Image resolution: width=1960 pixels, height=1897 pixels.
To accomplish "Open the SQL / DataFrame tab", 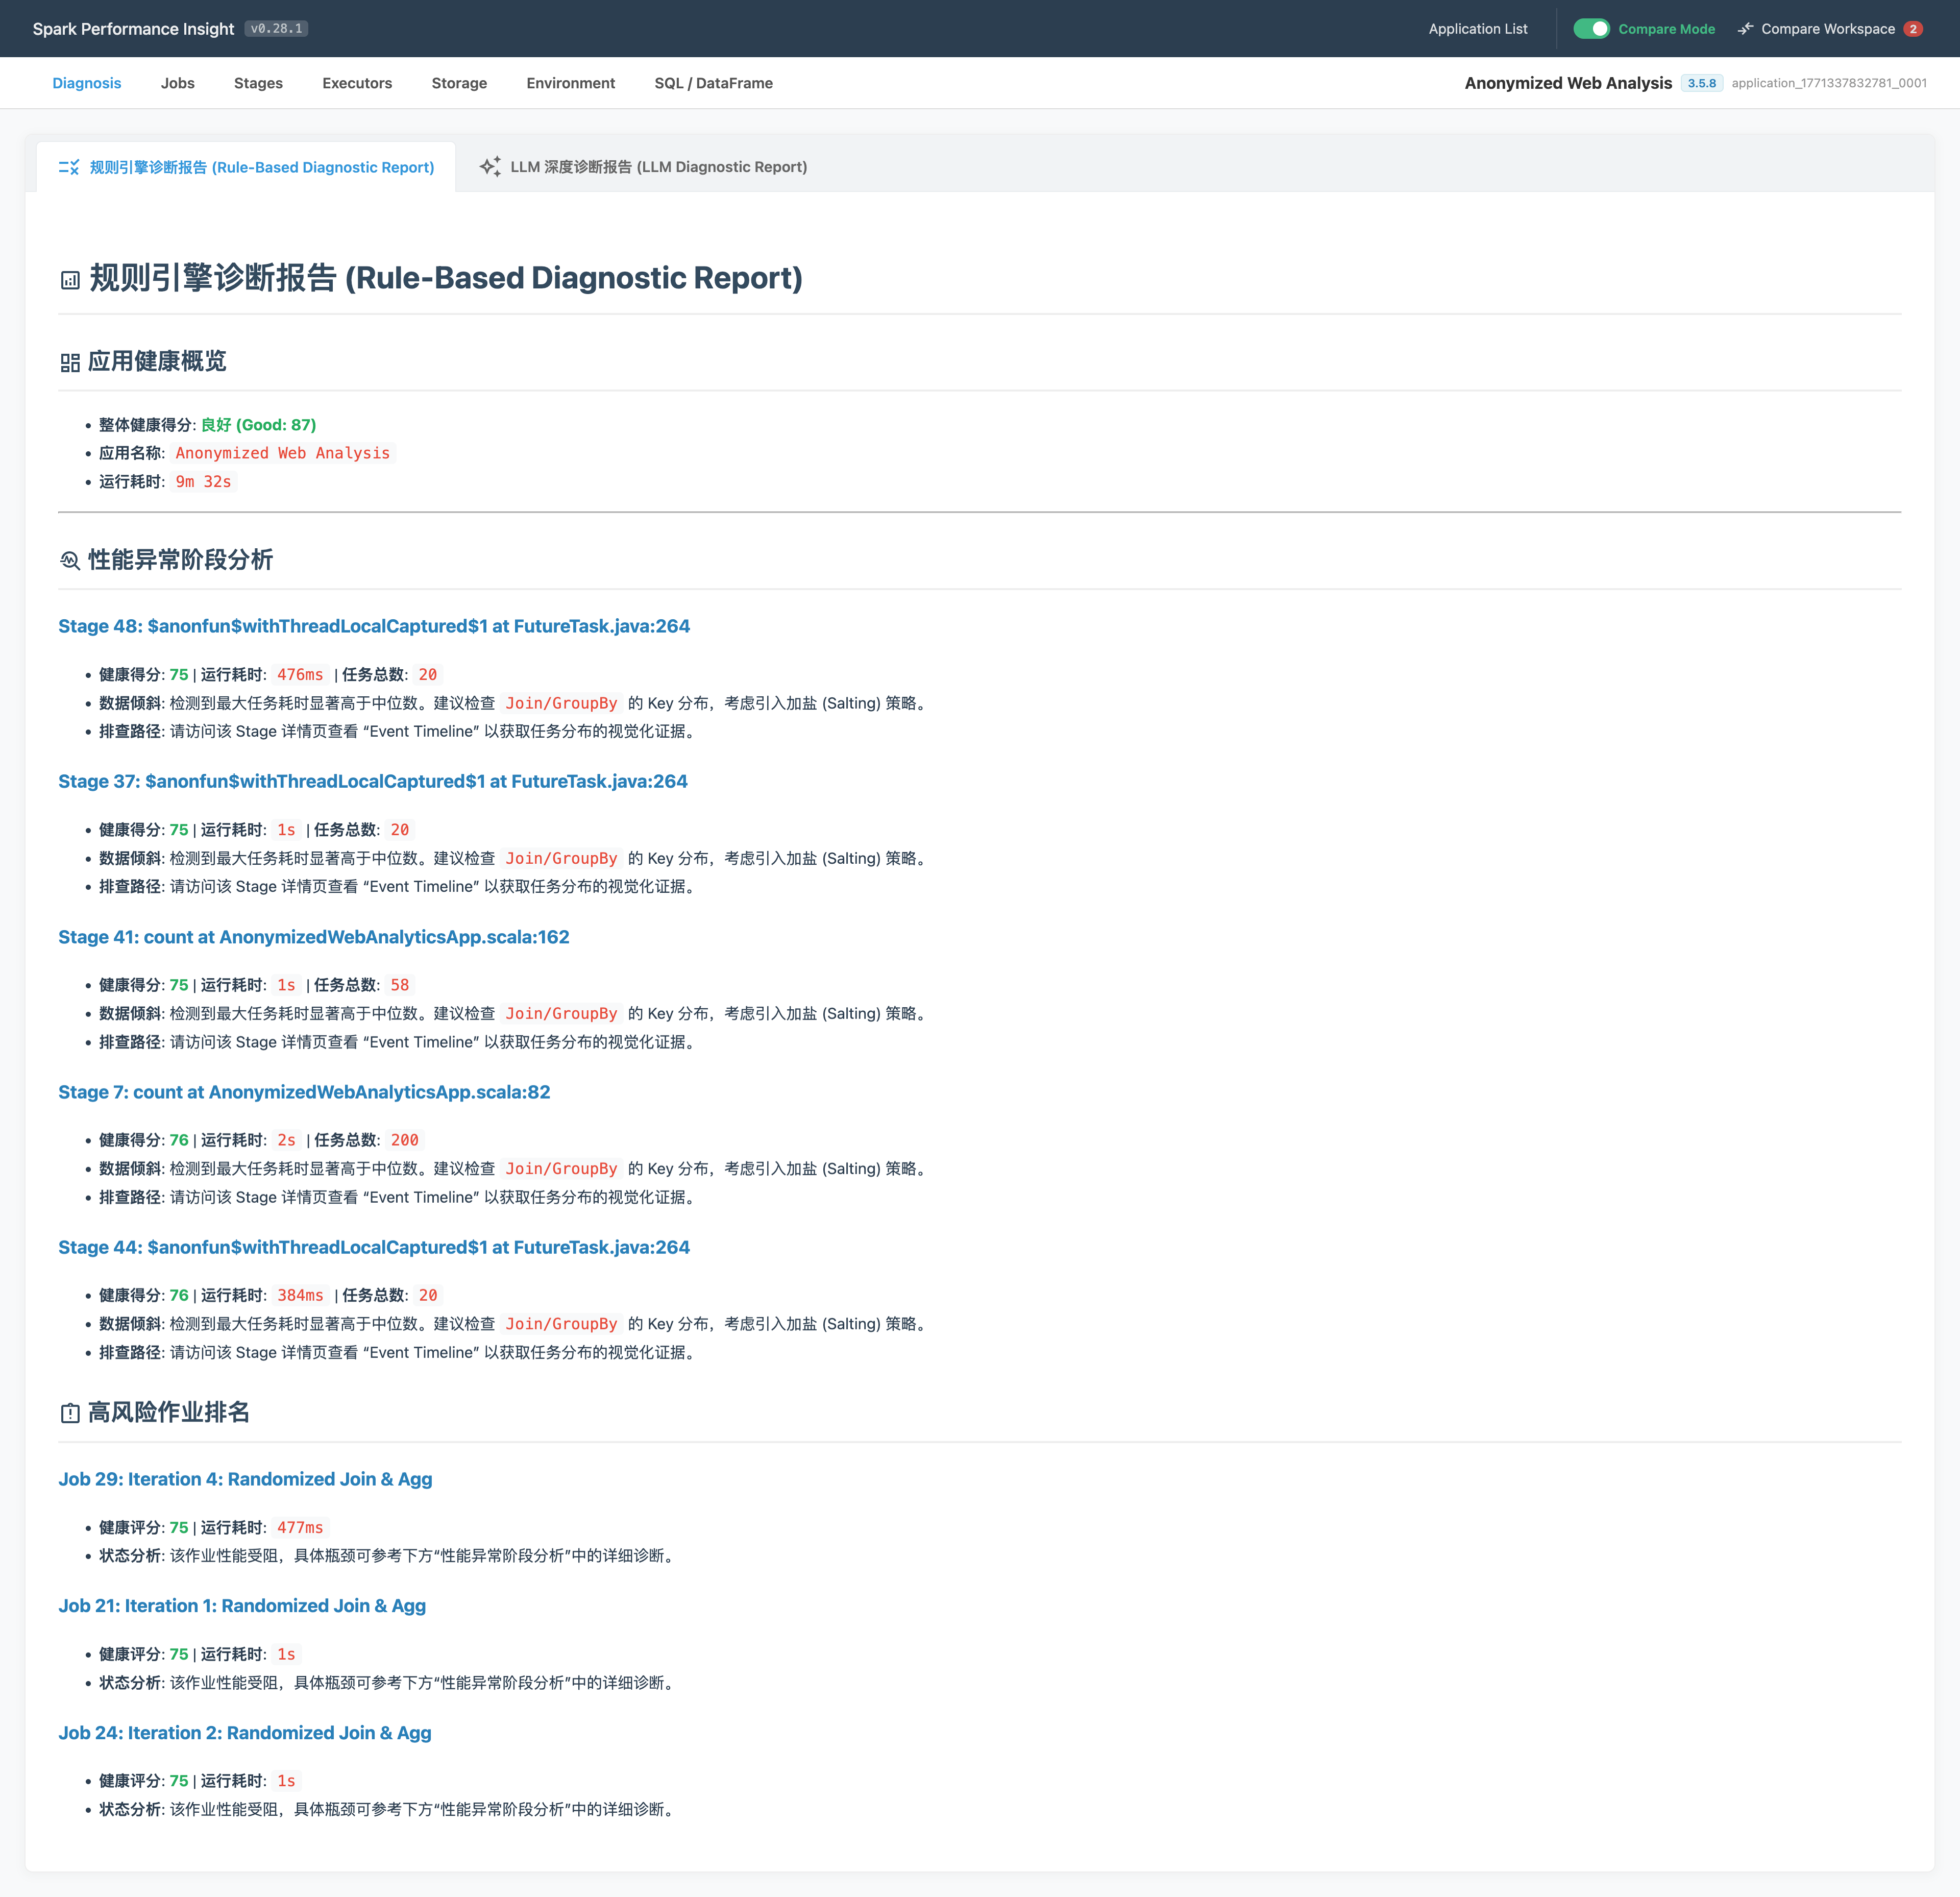I will point(713,83).
